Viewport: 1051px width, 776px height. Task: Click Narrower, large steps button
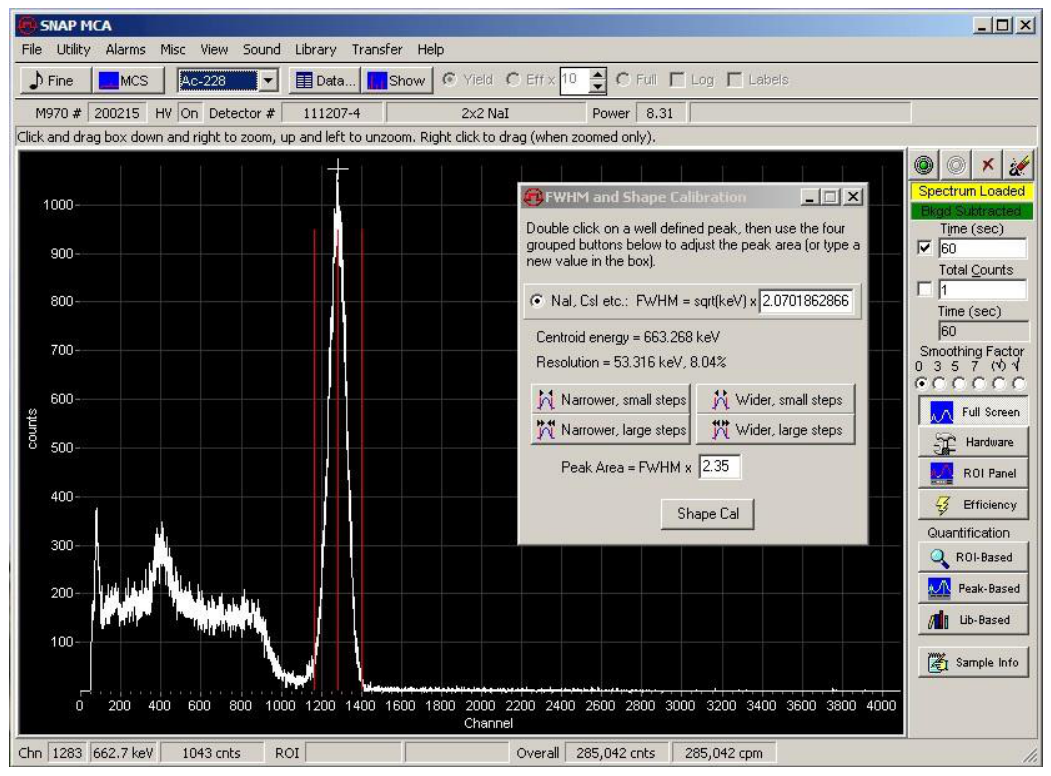pos(610,430)
